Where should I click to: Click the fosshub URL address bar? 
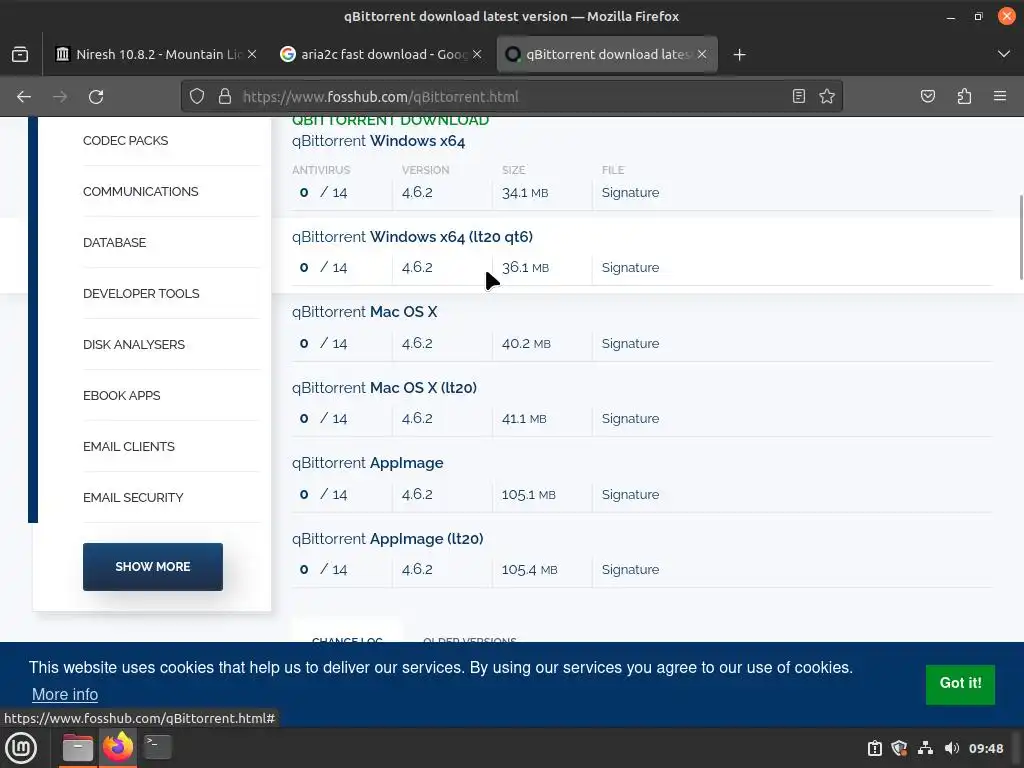point(511,97)
